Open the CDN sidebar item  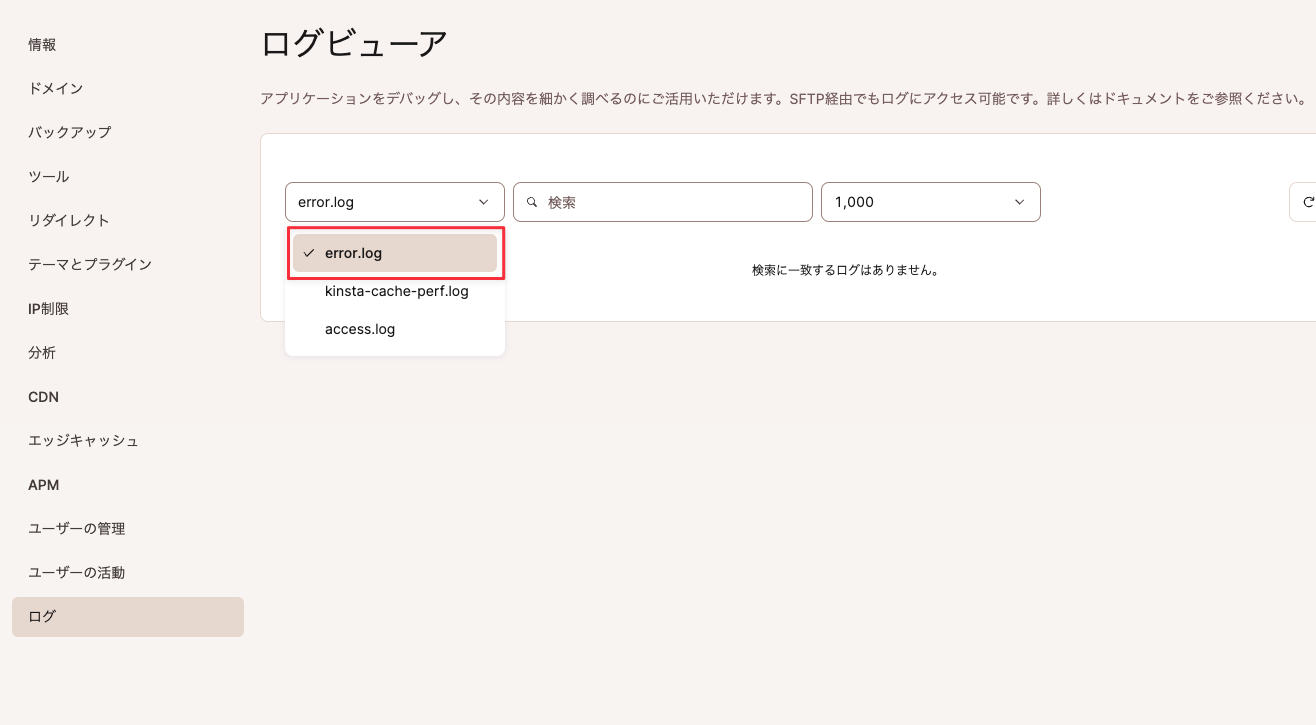coord(43,397)
